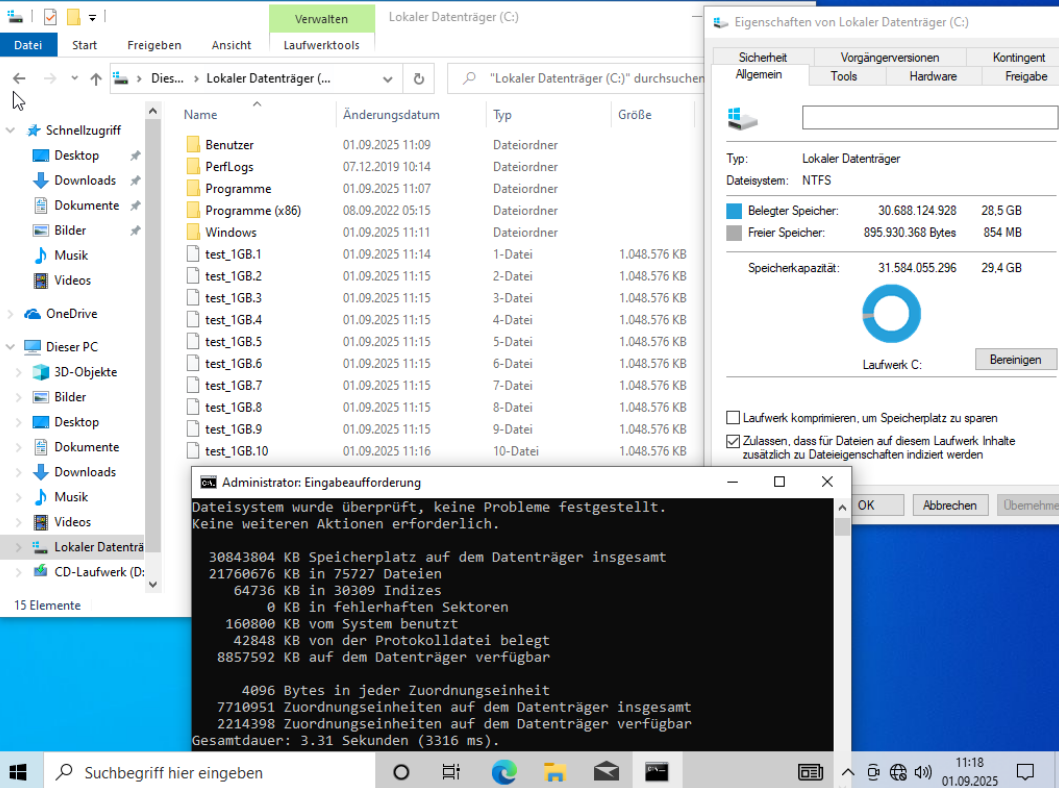
Task: Expand the Dieser PC tree node
Action: click(11, 347)
